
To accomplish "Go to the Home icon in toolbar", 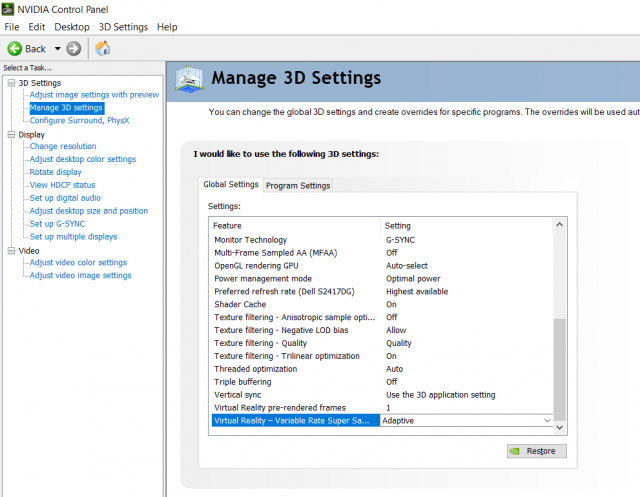I will tap(102, 48).
